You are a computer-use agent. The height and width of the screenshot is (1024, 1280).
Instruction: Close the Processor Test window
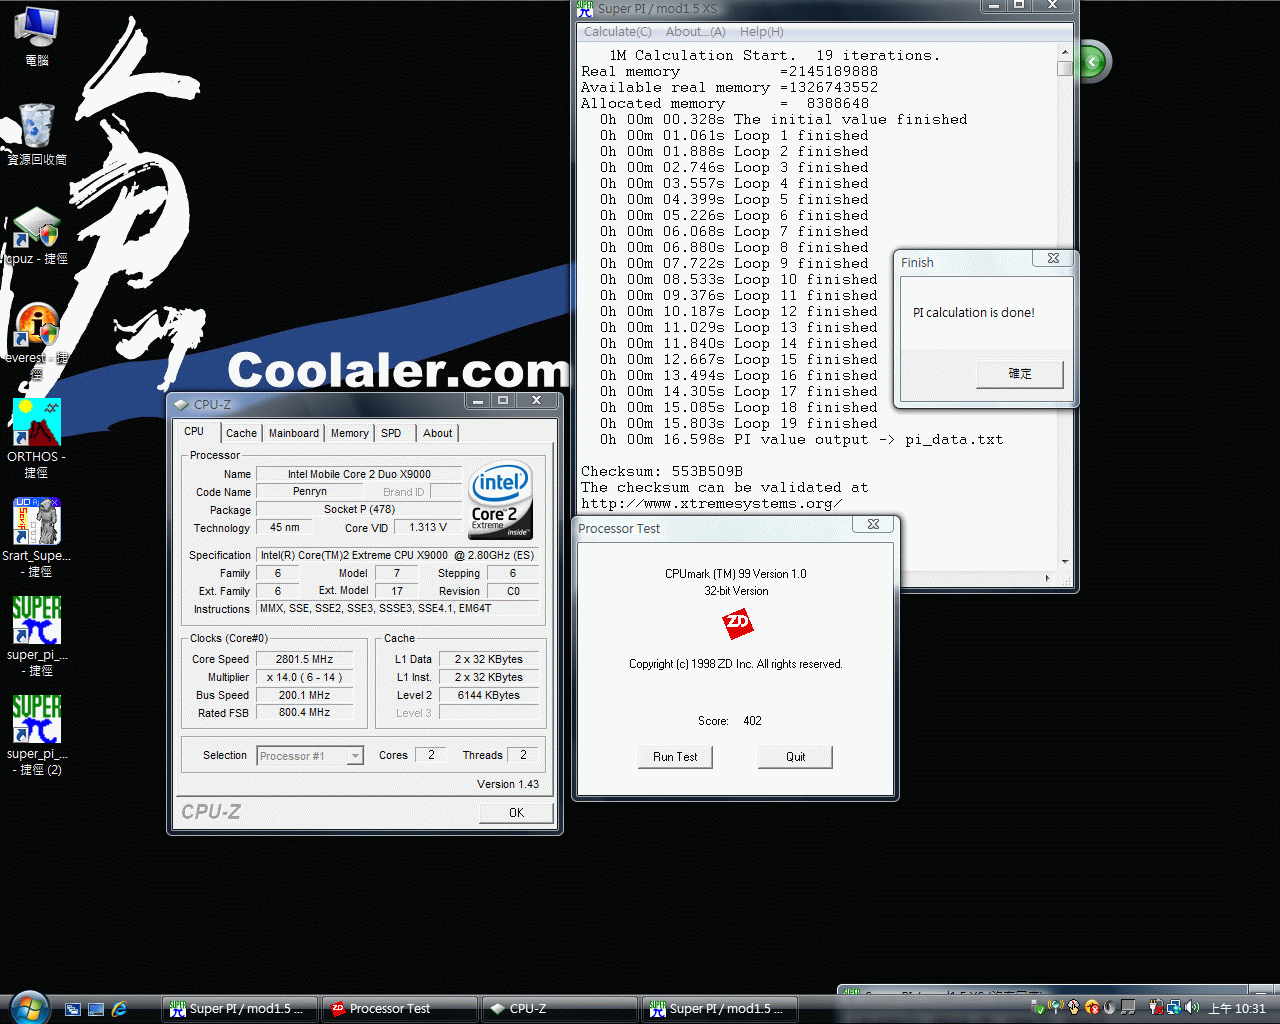pos(873,524)
